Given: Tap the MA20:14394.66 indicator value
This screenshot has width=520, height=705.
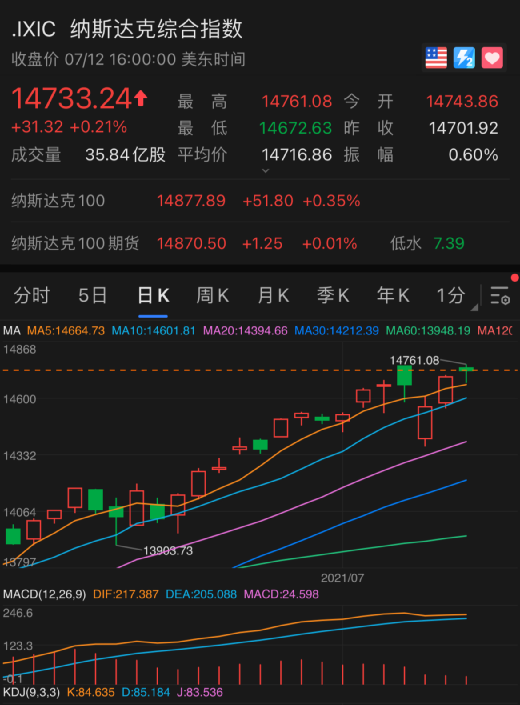Looking at the screenshot, I should point(245,331).
